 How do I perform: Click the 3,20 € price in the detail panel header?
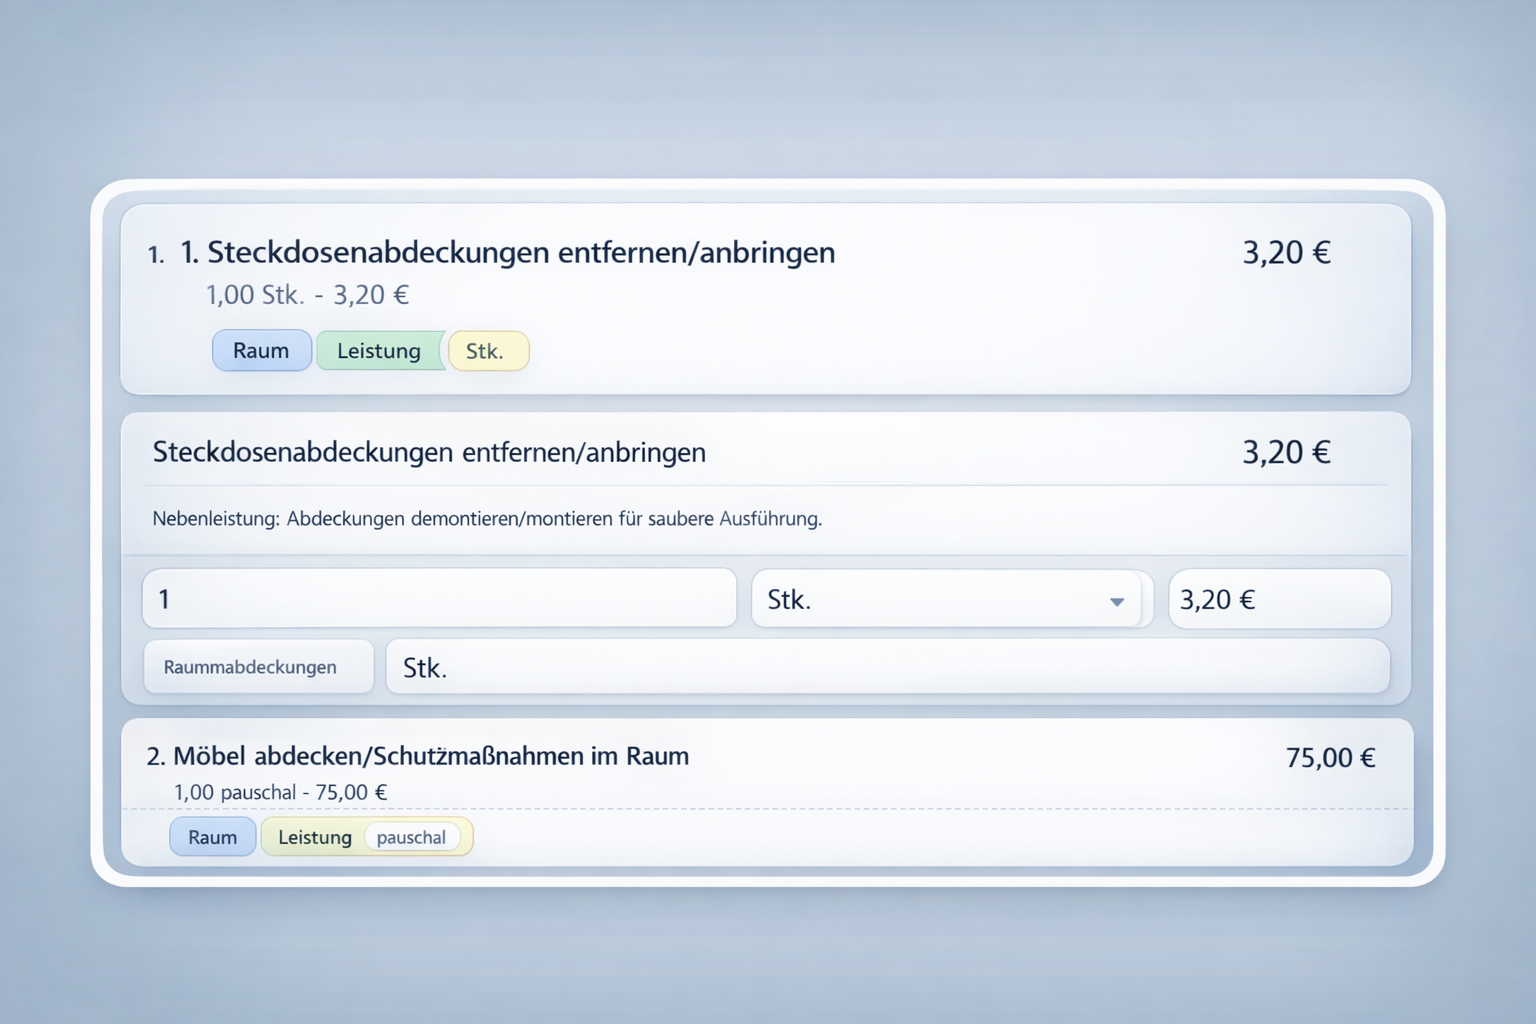pyautogui.click(x=1286, y=453)
